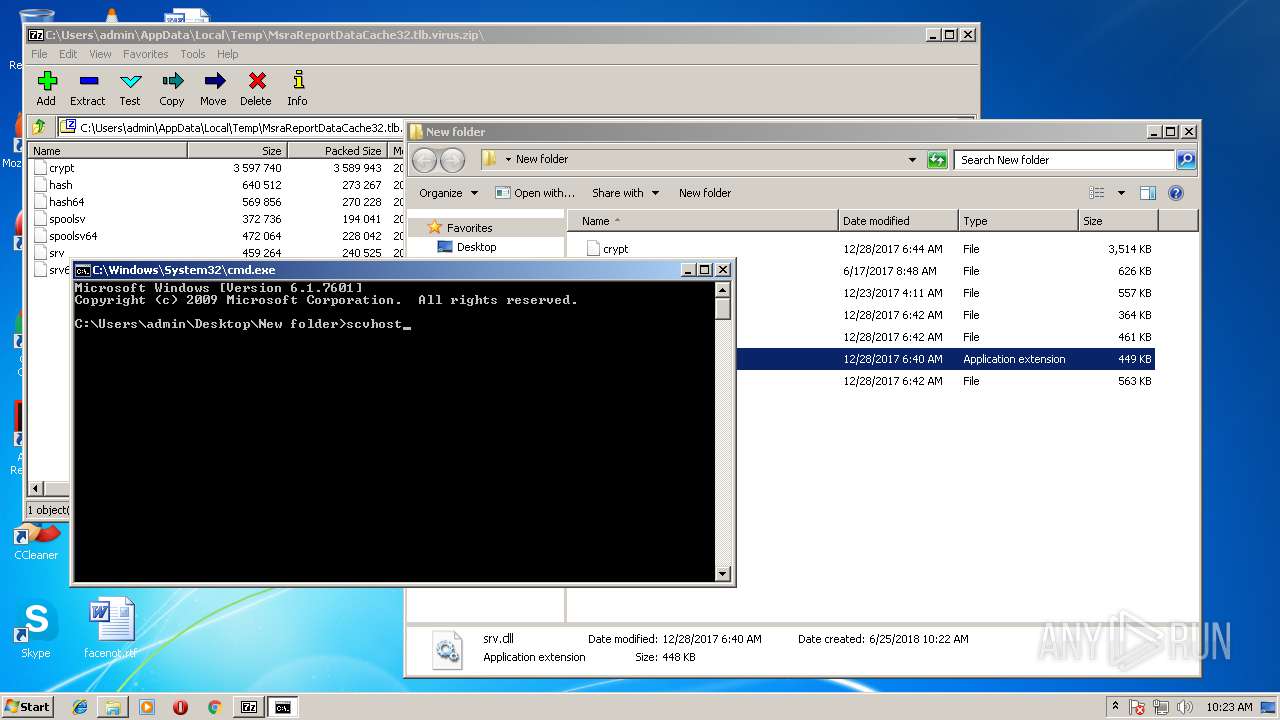
Task: Open the Share with dropdown
Action: coord(625,193)
